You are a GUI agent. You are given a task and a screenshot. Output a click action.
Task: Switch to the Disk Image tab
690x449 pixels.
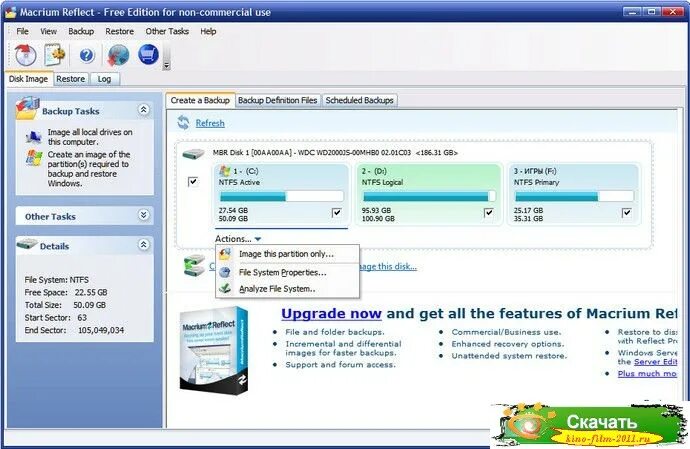[29, 79]
